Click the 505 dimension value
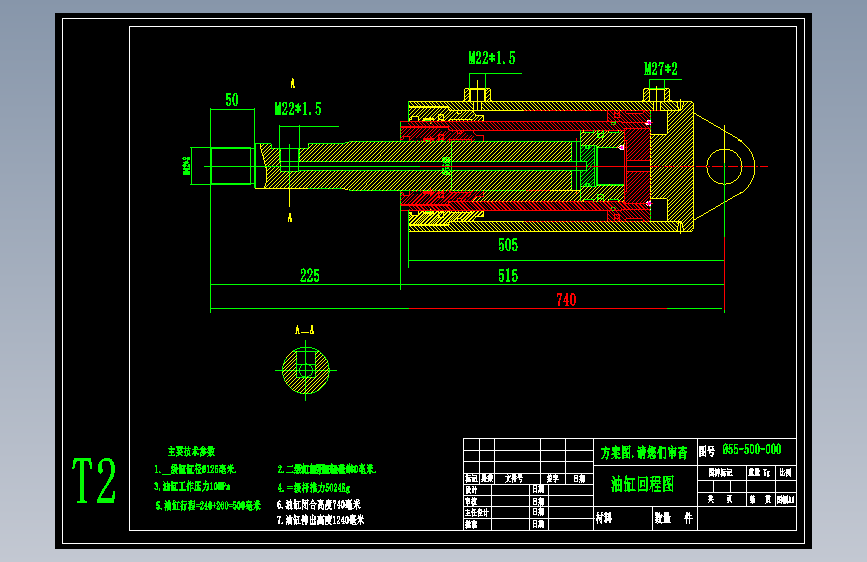 point(508,245)
